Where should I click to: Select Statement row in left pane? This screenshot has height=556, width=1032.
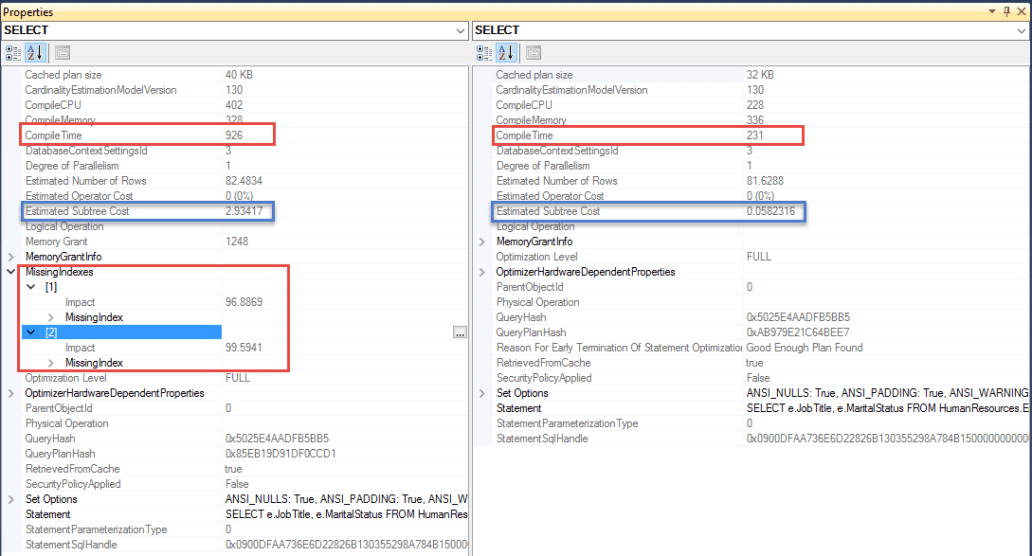[x=244, y=514]
